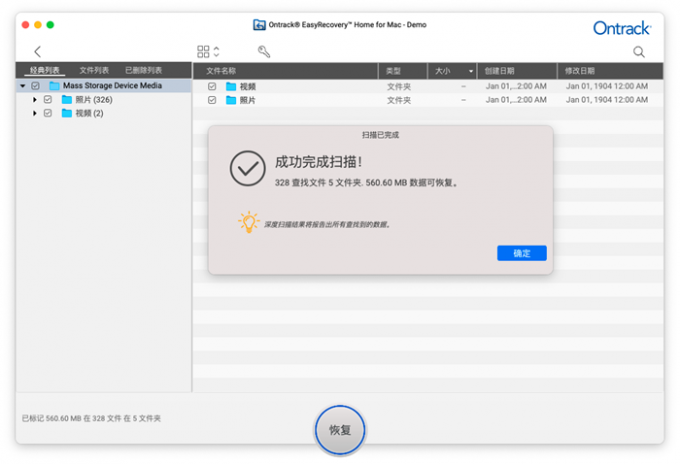Click the lightbulb tip icon
680x464 pixels.
[x=248, y=222]
